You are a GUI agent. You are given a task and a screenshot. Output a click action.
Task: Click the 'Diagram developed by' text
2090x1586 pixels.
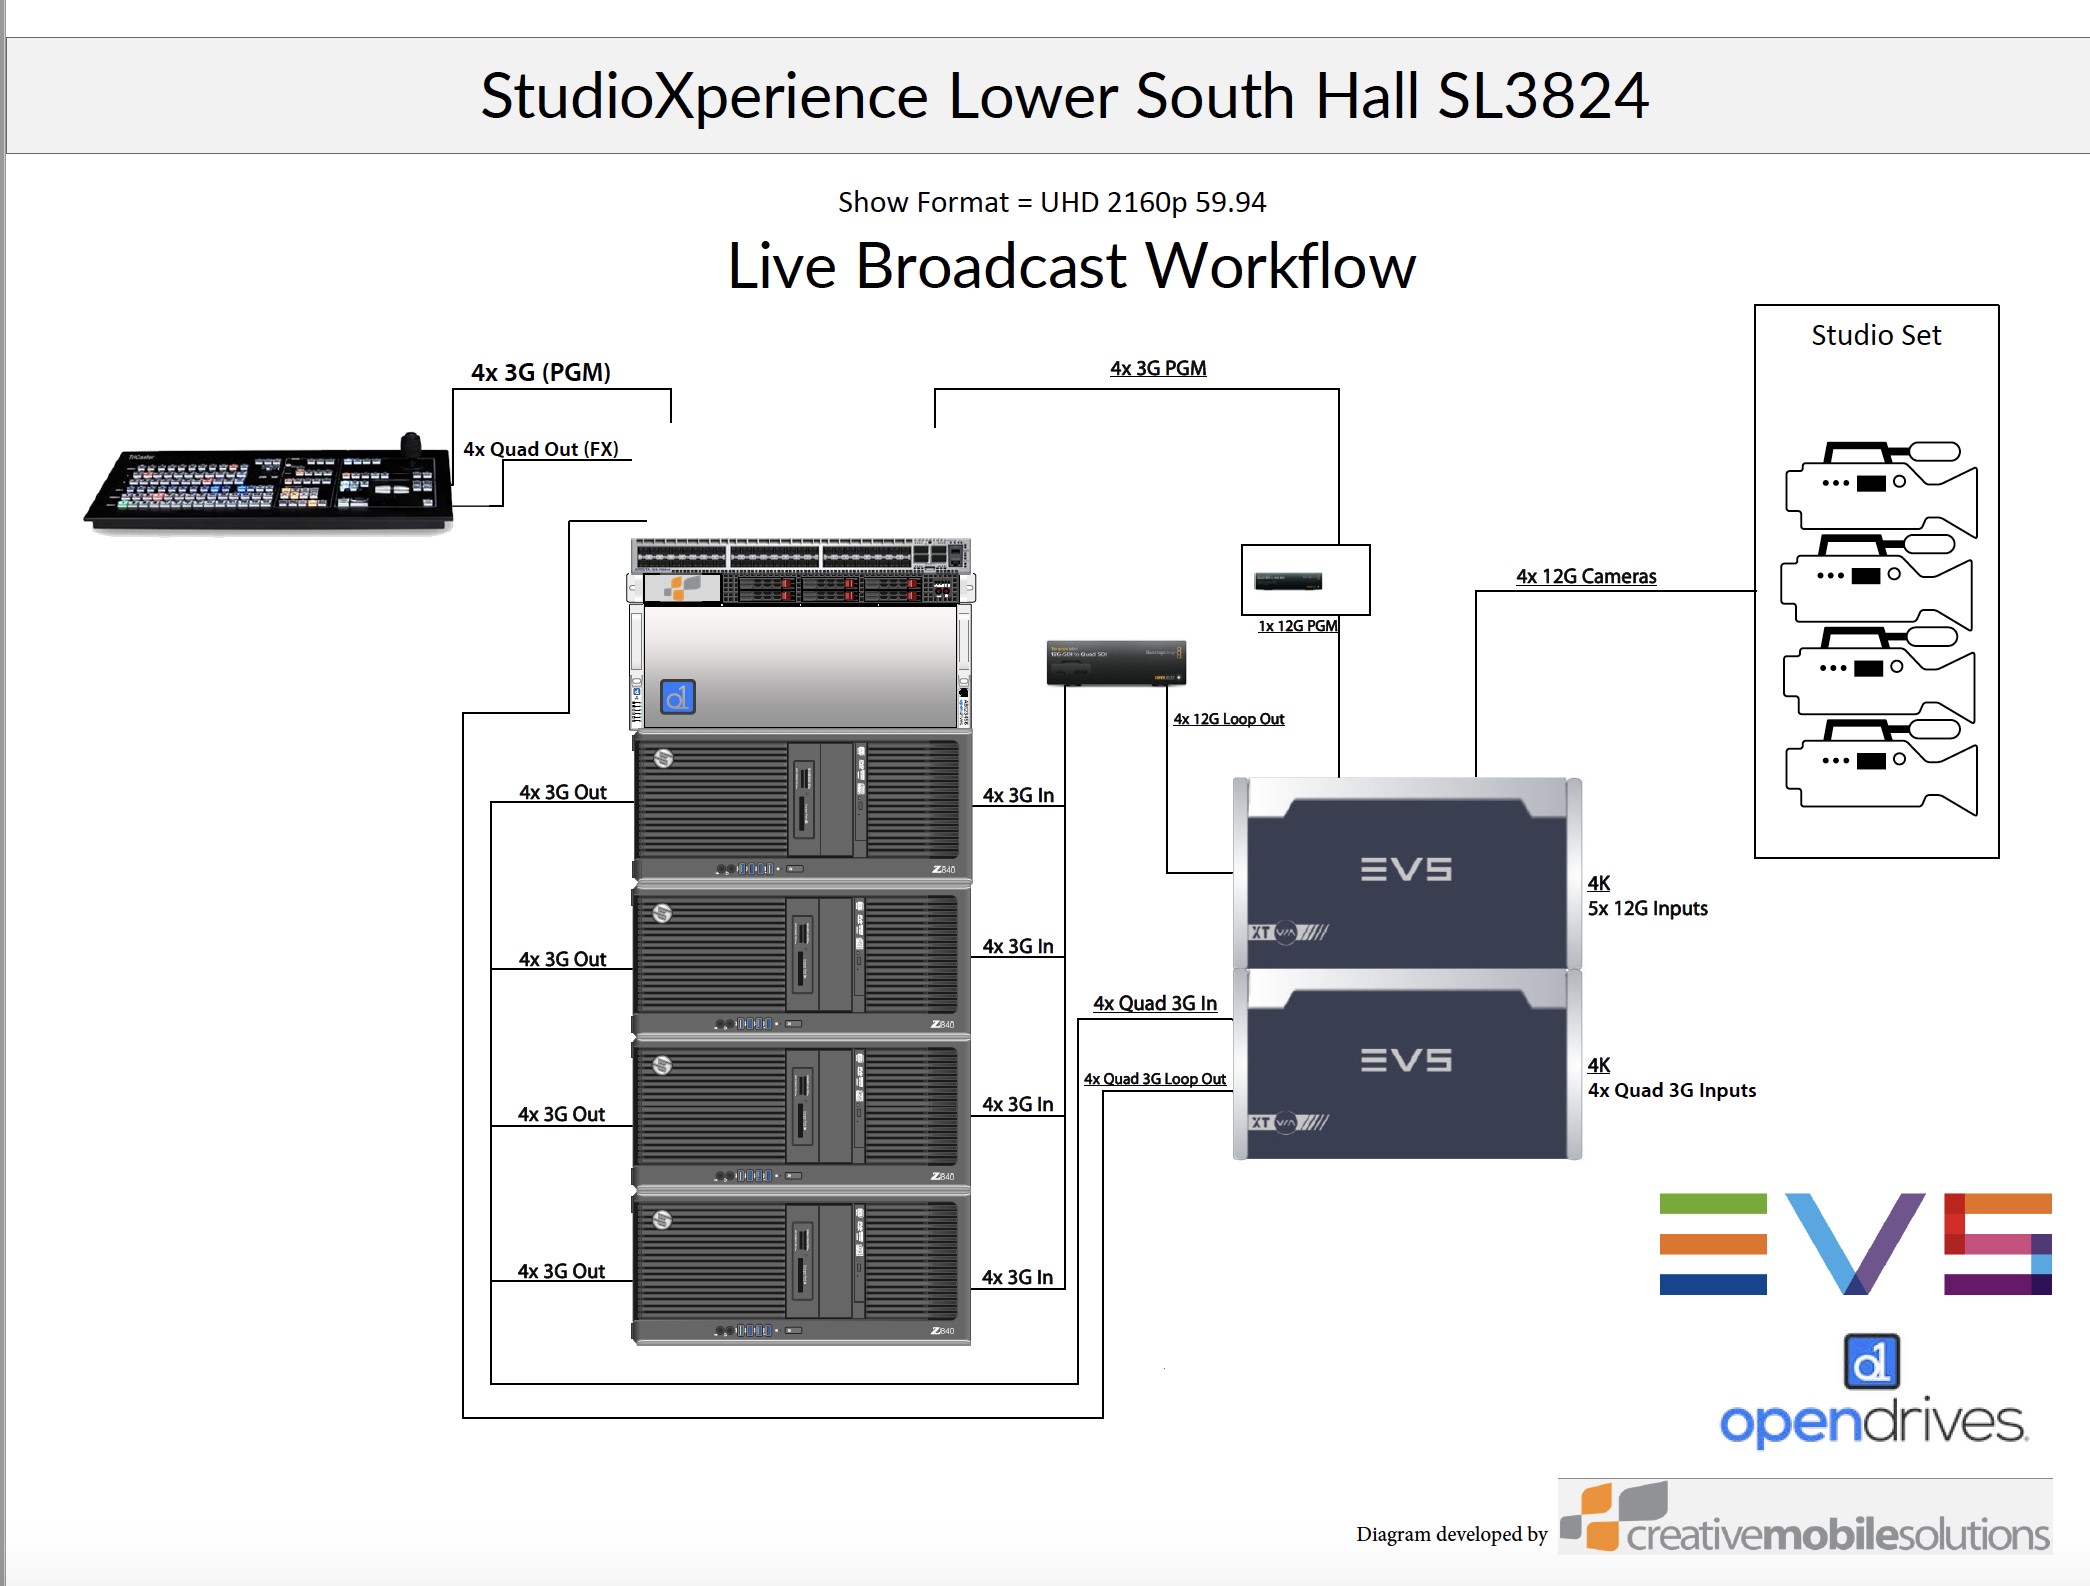(1452, 1534)
